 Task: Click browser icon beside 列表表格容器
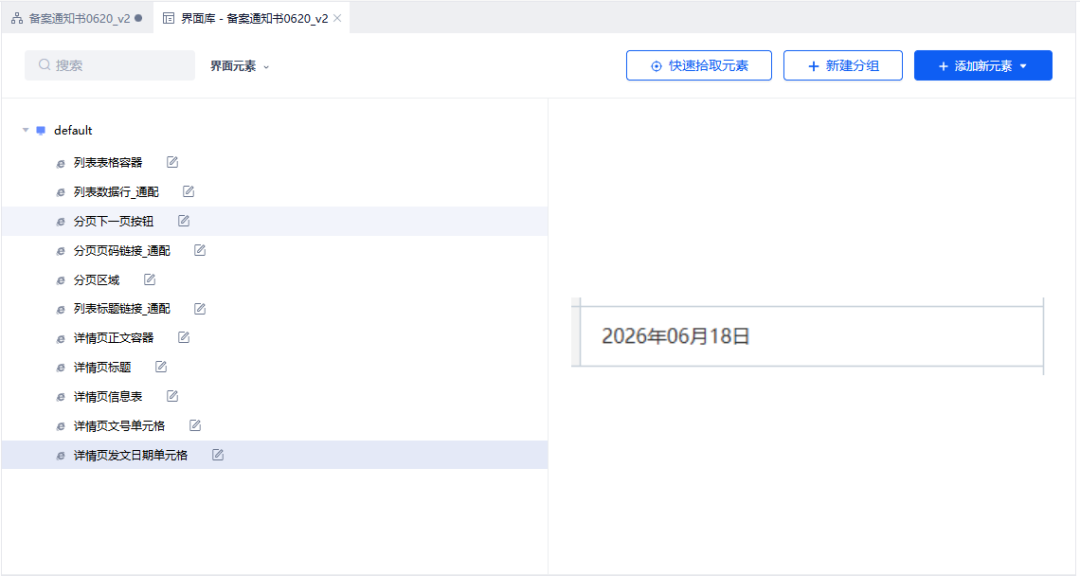61,163
